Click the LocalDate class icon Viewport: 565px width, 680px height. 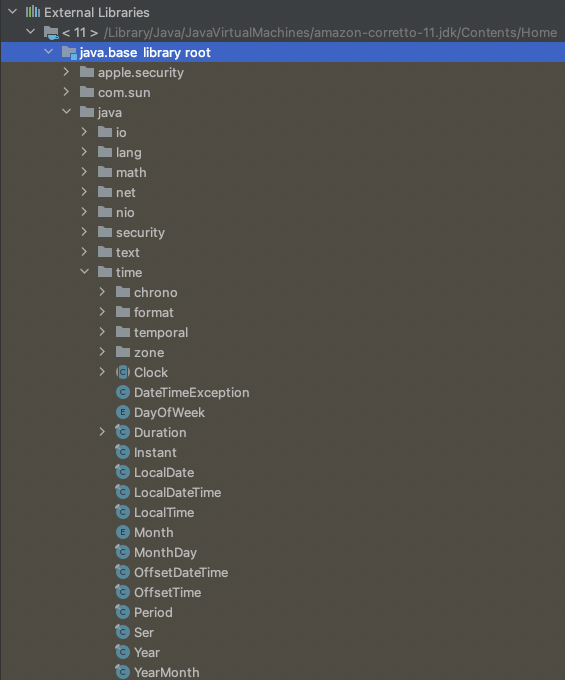click(x=123, y=472)
